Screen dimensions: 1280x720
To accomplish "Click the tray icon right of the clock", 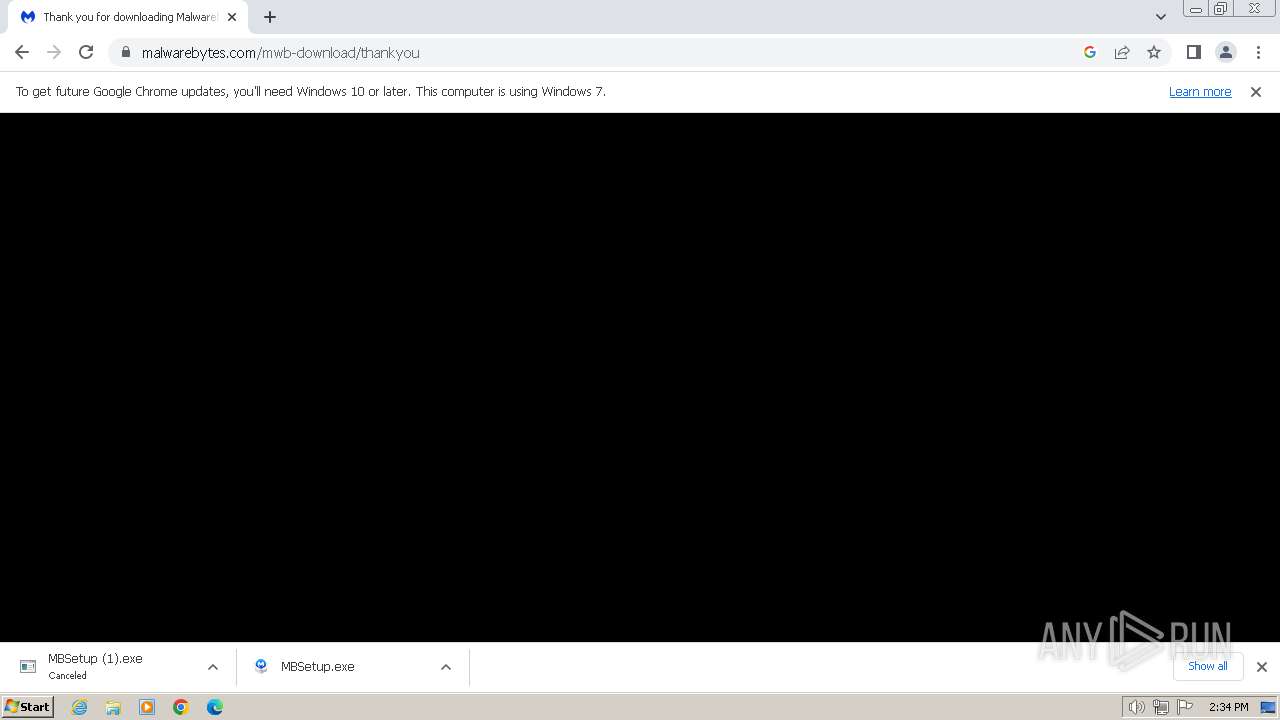I will click(1268, 707).
